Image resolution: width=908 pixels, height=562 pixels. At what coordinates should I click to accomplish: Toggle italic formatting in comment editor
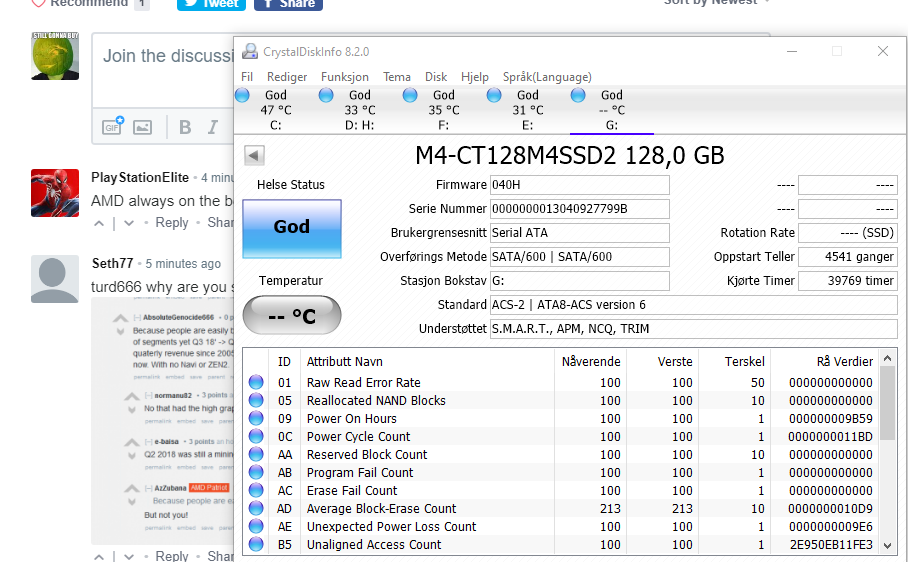pyautogui.click(x=212, y=127)
